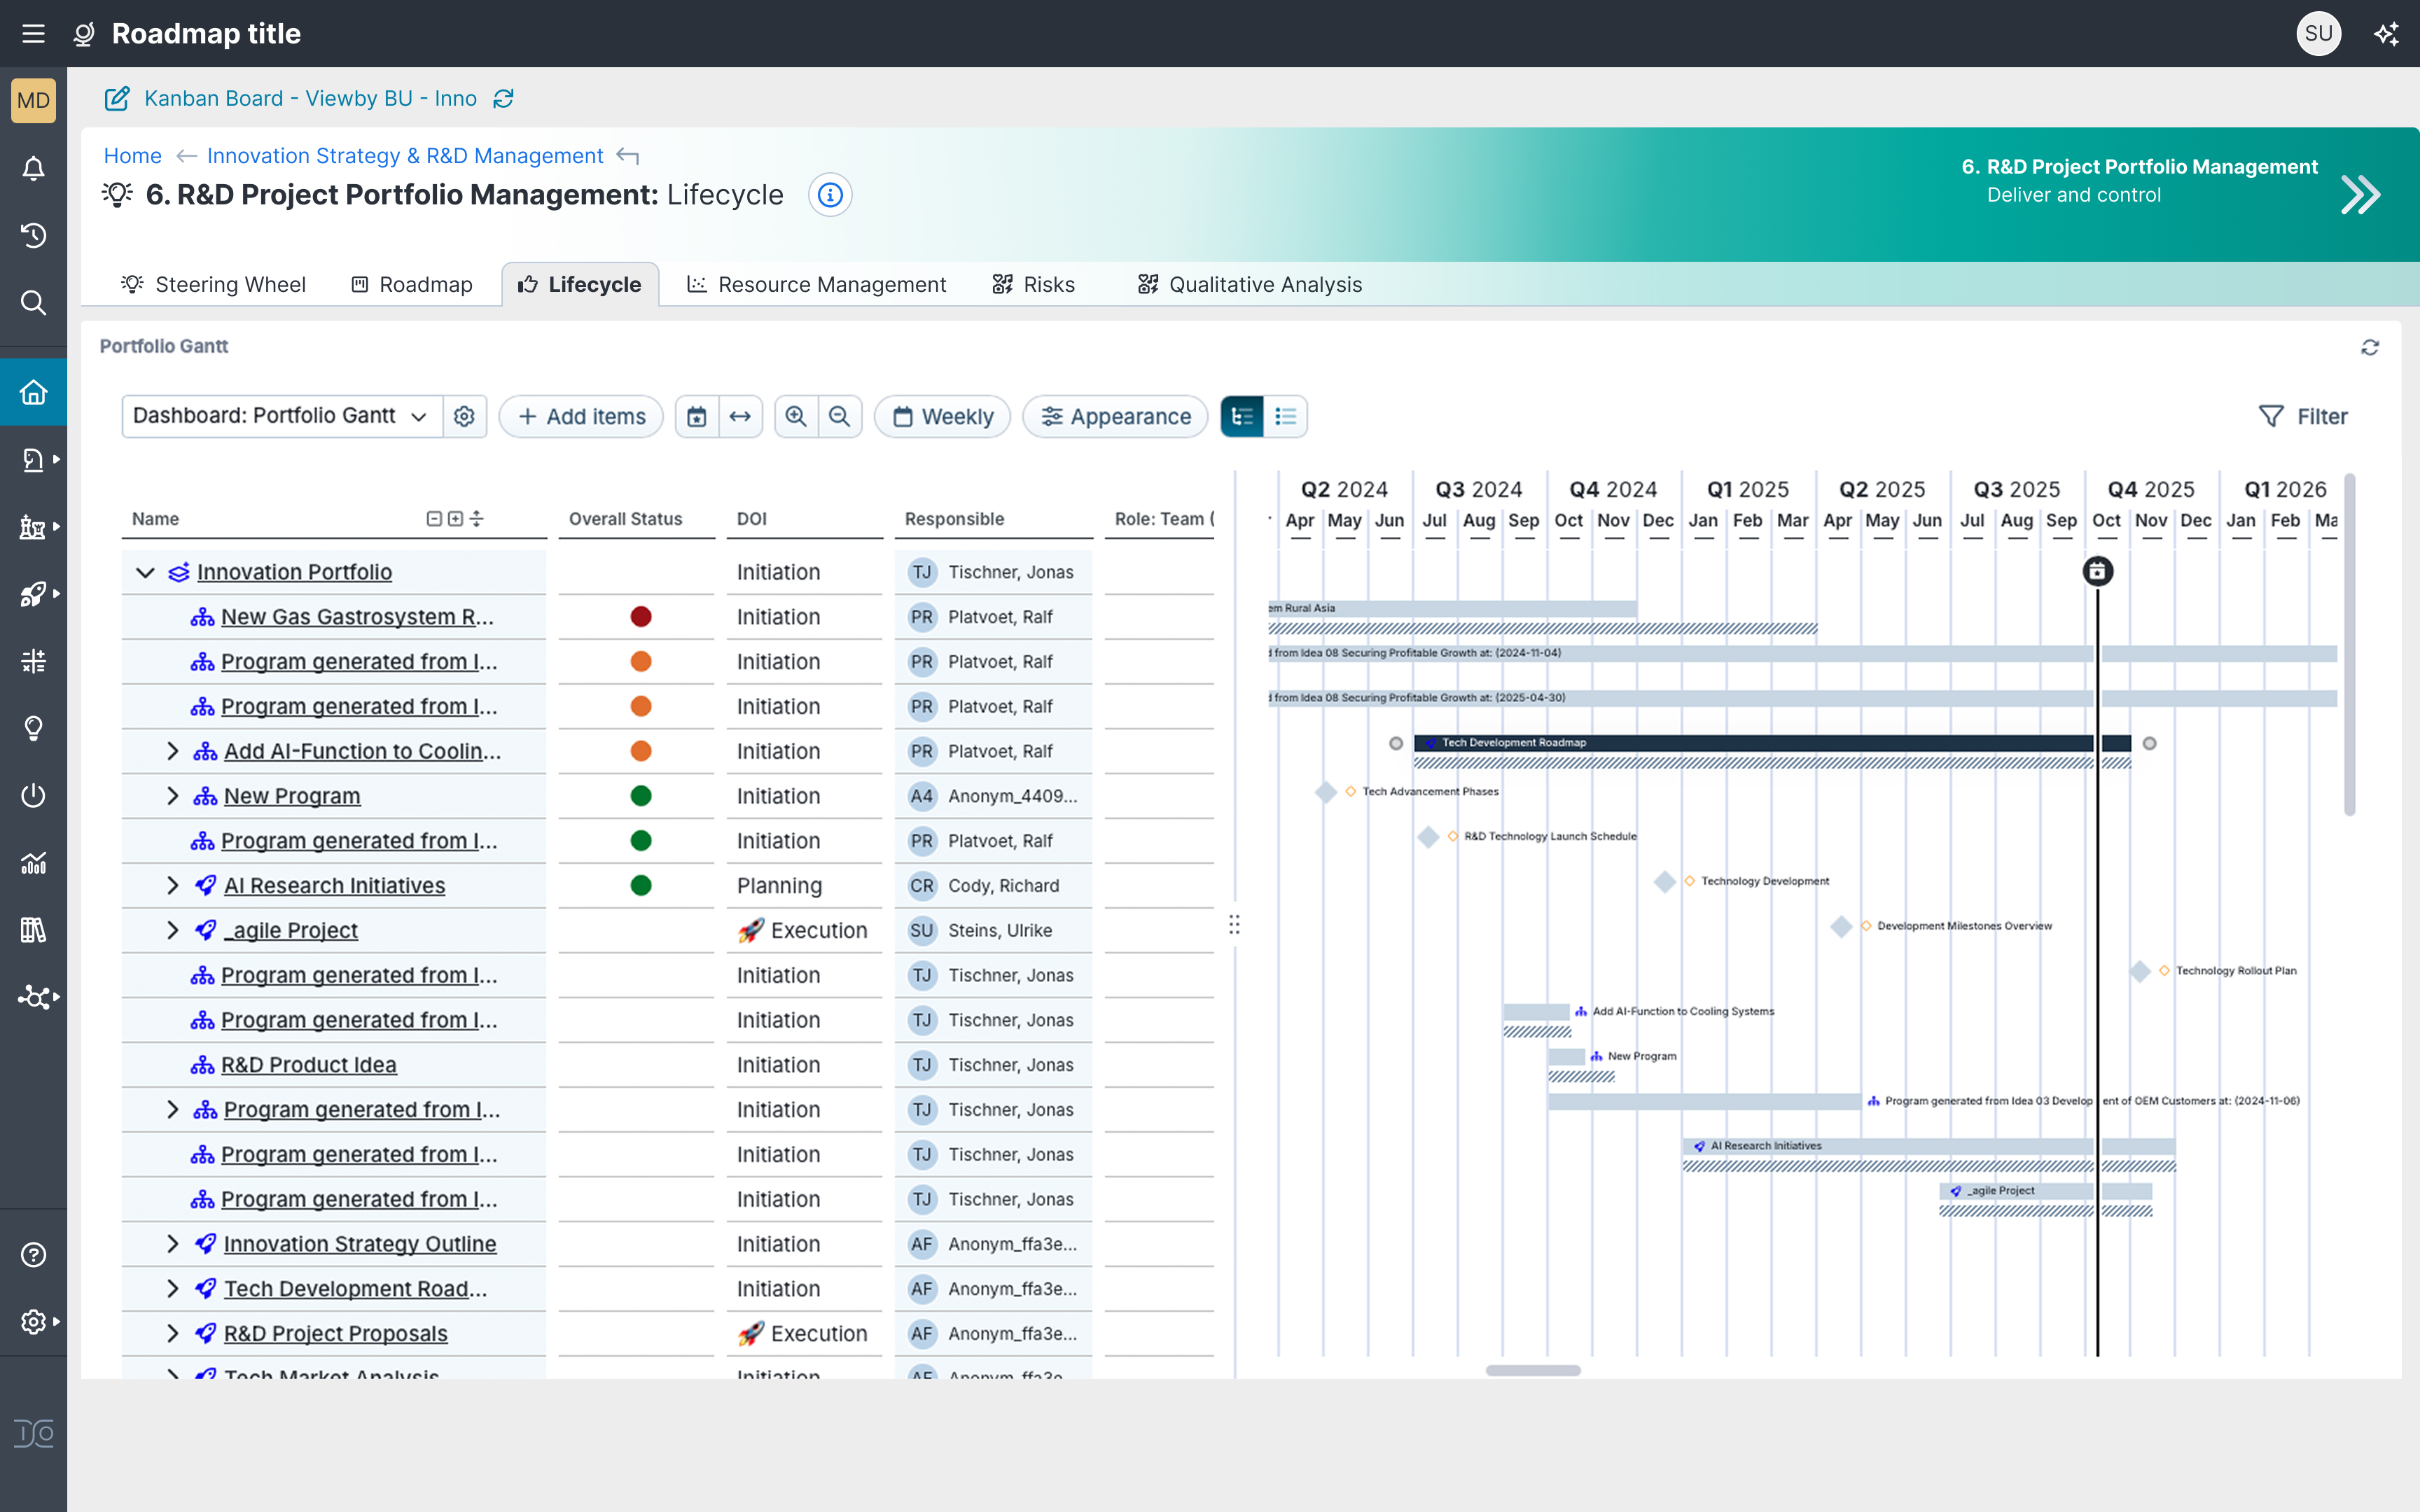Refresh the Portfolio Gantt panel
Viewport: 2420px width, 1512px height.
(2370, 347)
